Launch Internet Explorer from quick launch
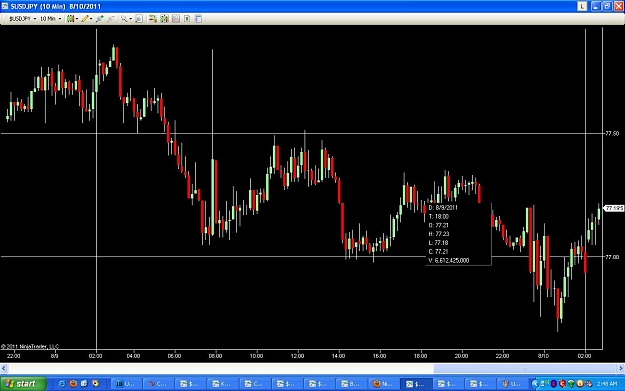This screenshot has height=391, width=625. click(62, 383)
